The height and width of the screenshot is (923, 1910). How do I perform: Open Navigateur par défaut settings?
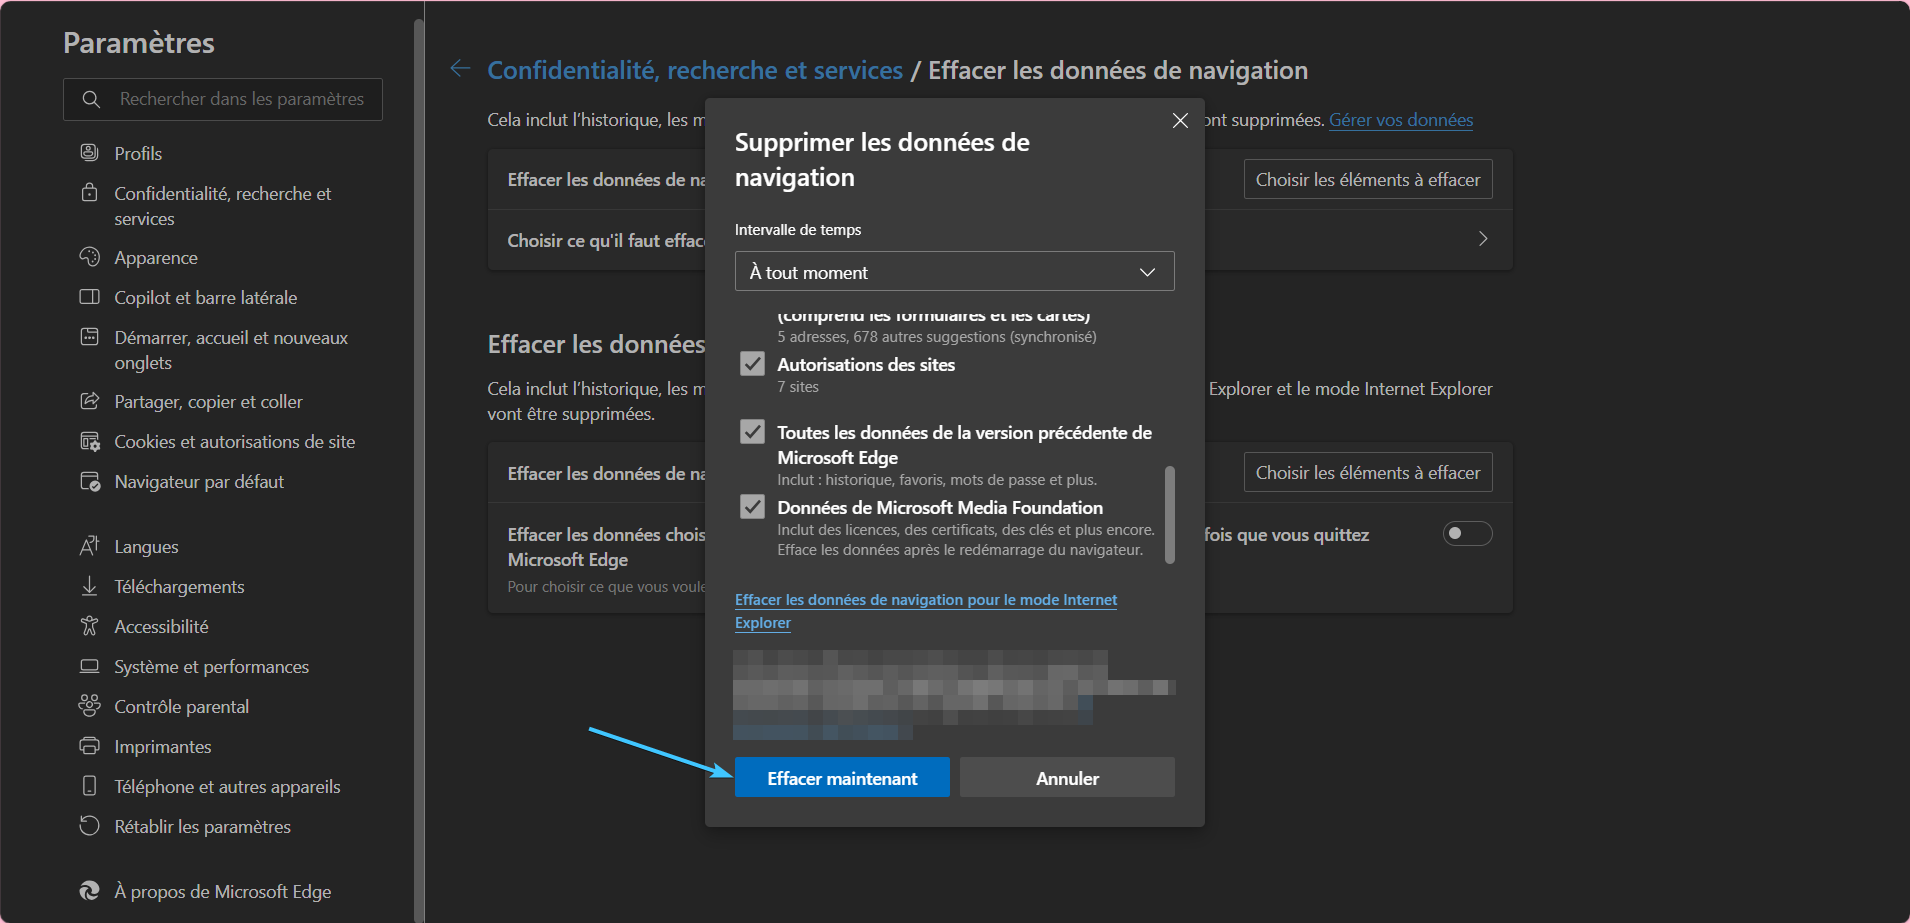[x=199, y=482]
